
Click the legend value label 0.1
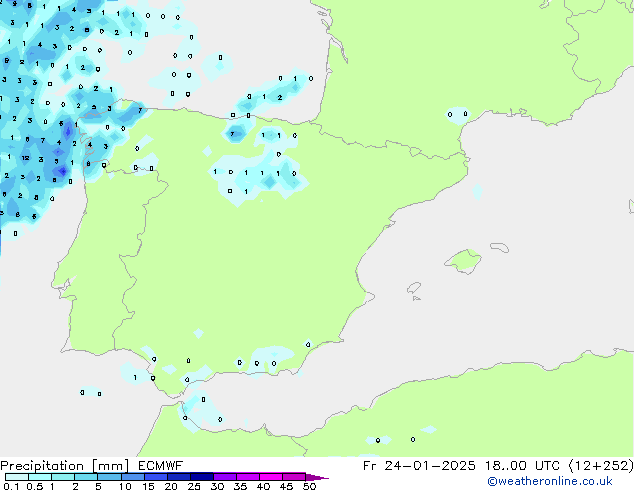[10, 486]
